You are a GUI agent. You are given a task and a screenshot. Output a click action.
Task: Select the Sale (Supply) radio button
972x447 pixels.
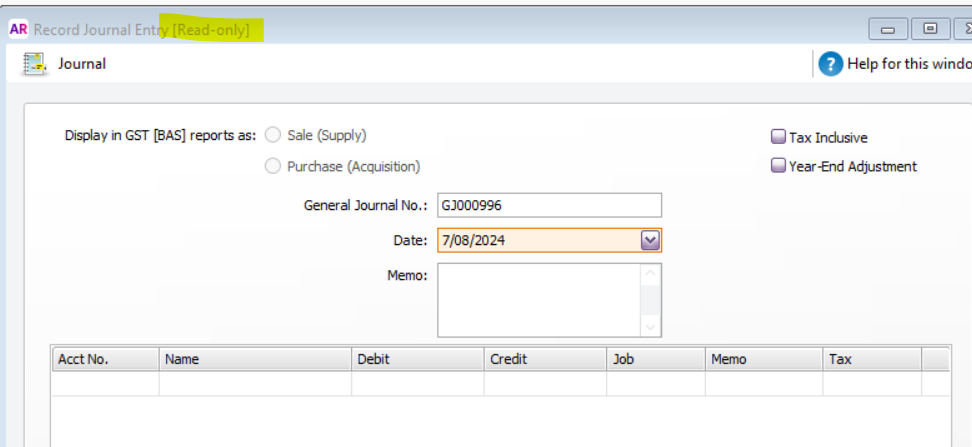click(272, 135)
